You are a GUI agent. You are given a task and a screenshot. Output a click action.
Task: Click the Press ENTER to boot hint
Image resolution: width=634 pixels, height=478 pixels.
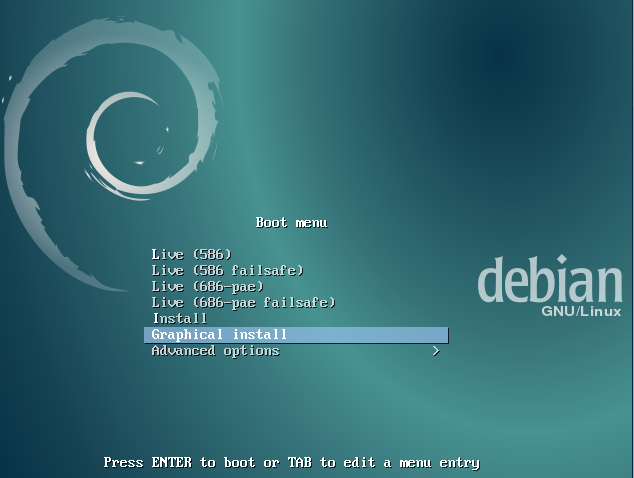292,462
